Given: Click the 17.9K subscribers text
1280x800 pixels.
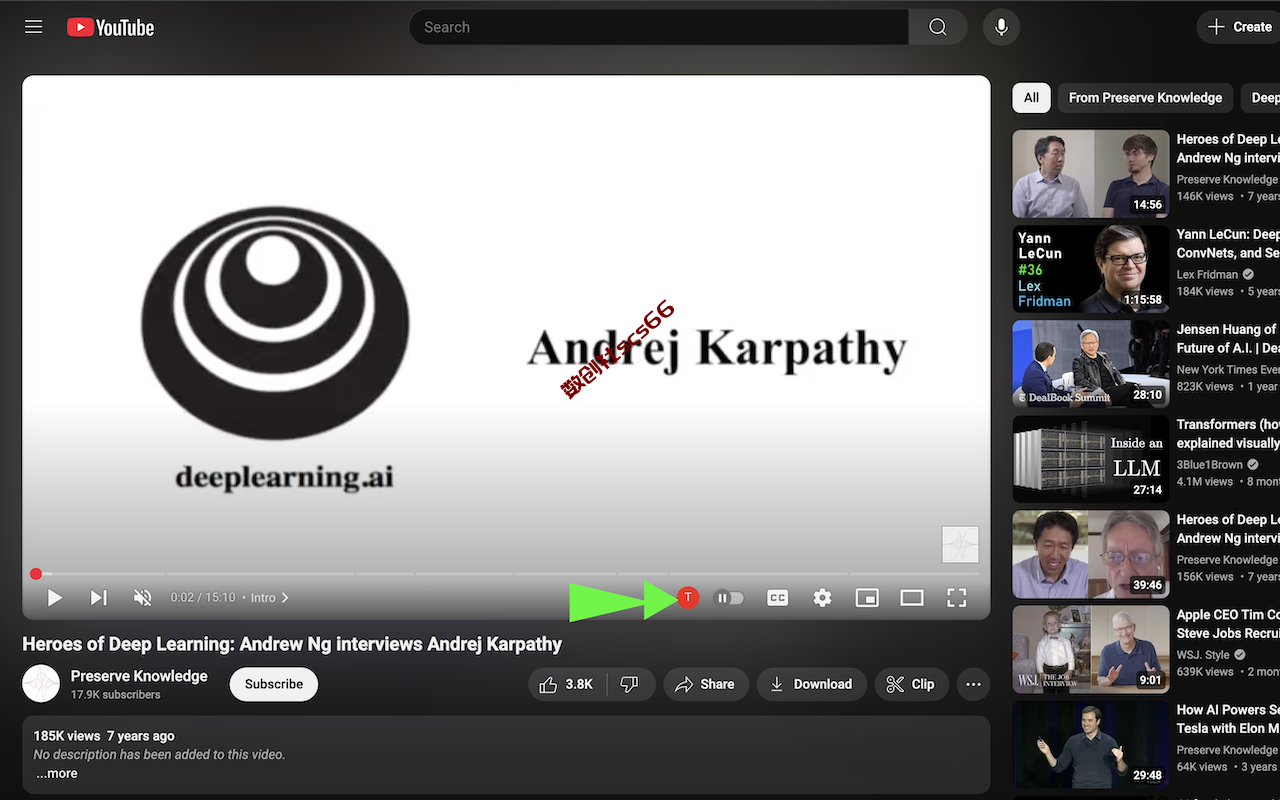Looking at the screenshot, I should (116, 695).
